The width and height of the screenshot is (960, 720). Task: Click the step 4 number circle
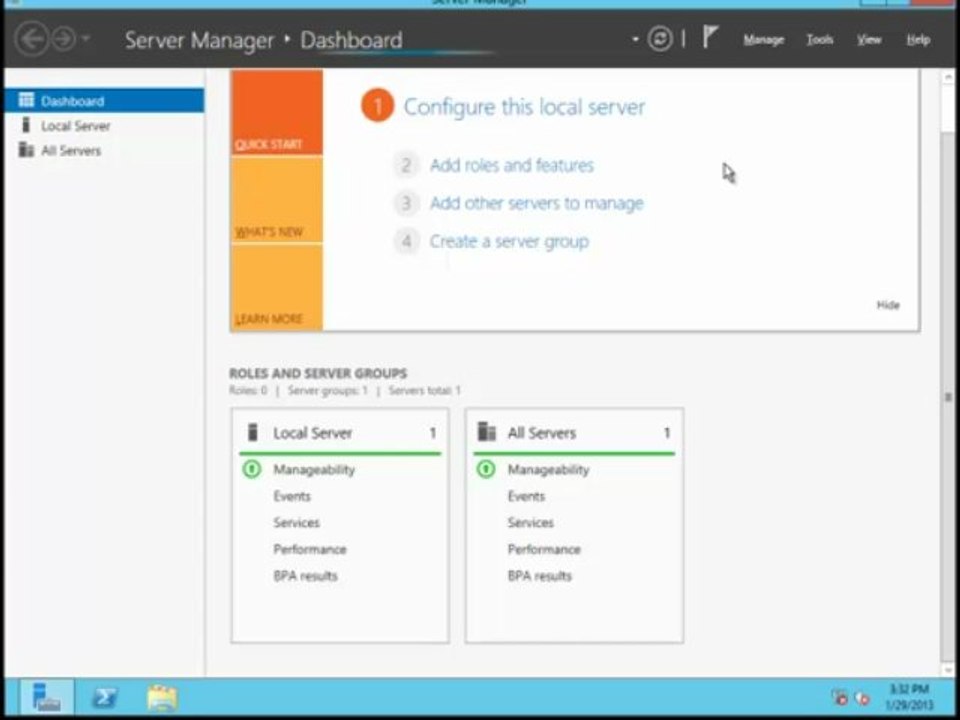406,241
